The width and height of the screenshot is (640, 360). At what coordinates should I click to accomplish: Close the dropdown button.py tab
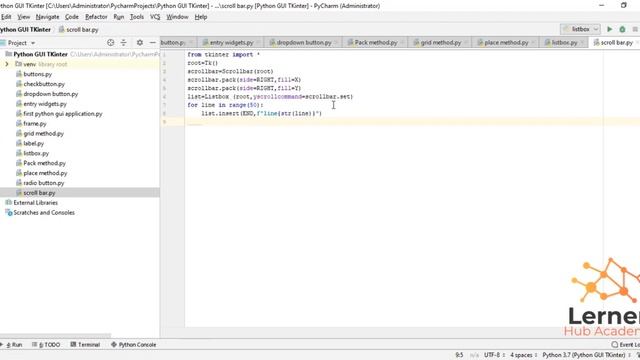click(x=336, y=42)
